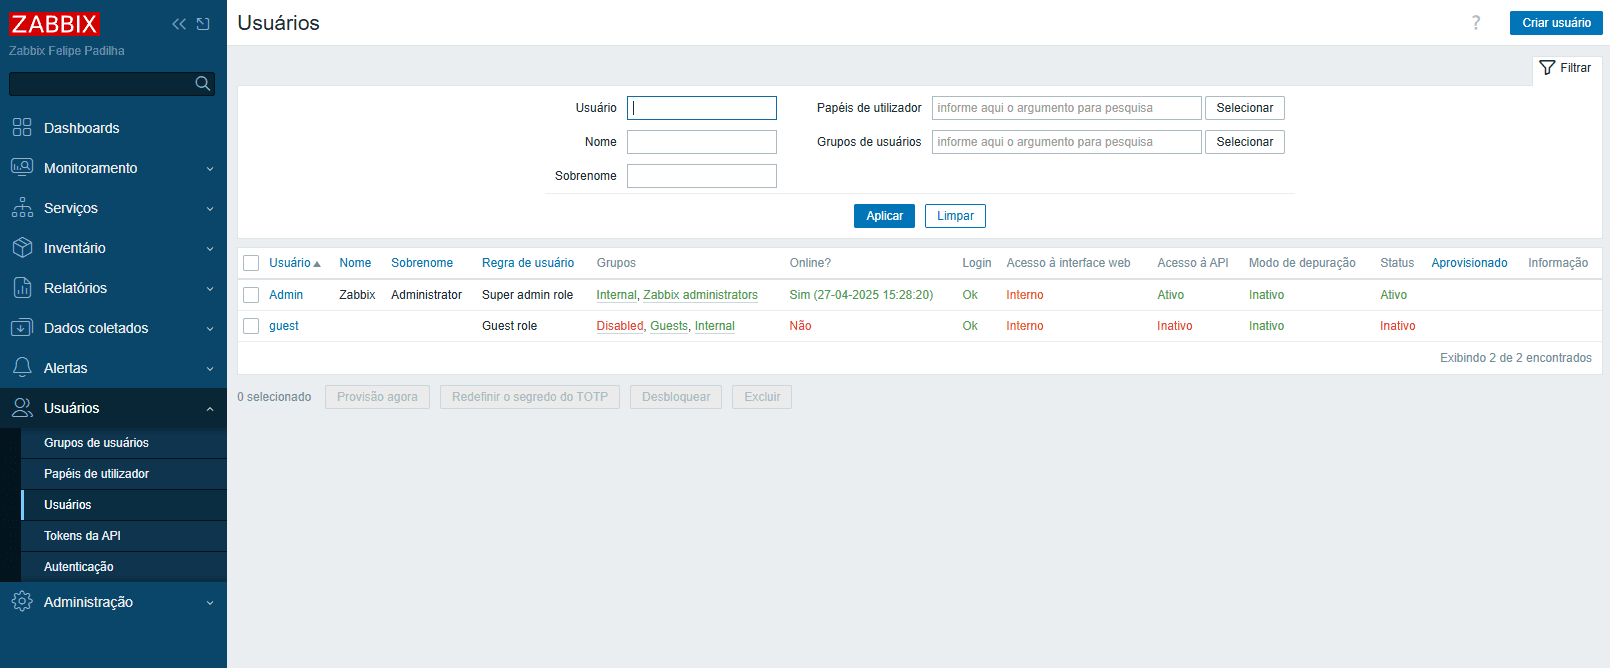Screen dimensions: 1610x668
Task: Sort by the Aprovisionado column header
Action: [1469, 263]
